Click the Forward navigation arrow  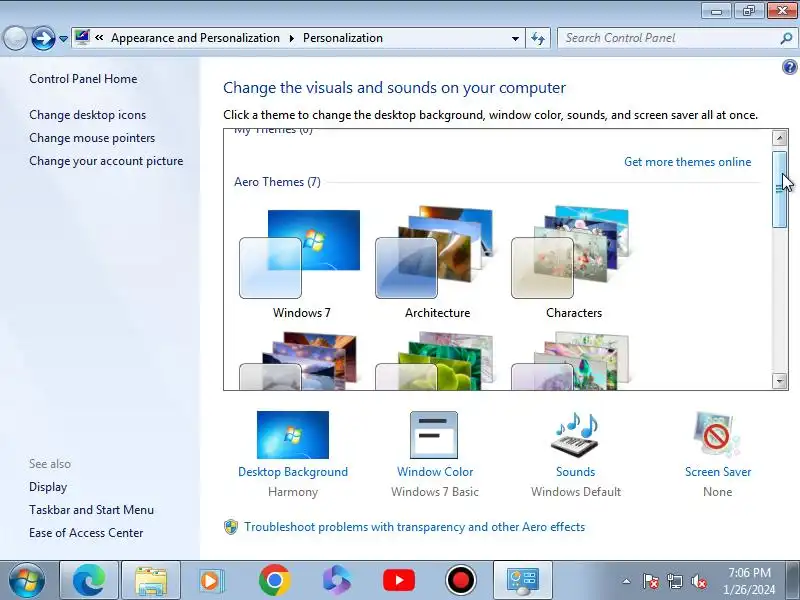[43, 38]
